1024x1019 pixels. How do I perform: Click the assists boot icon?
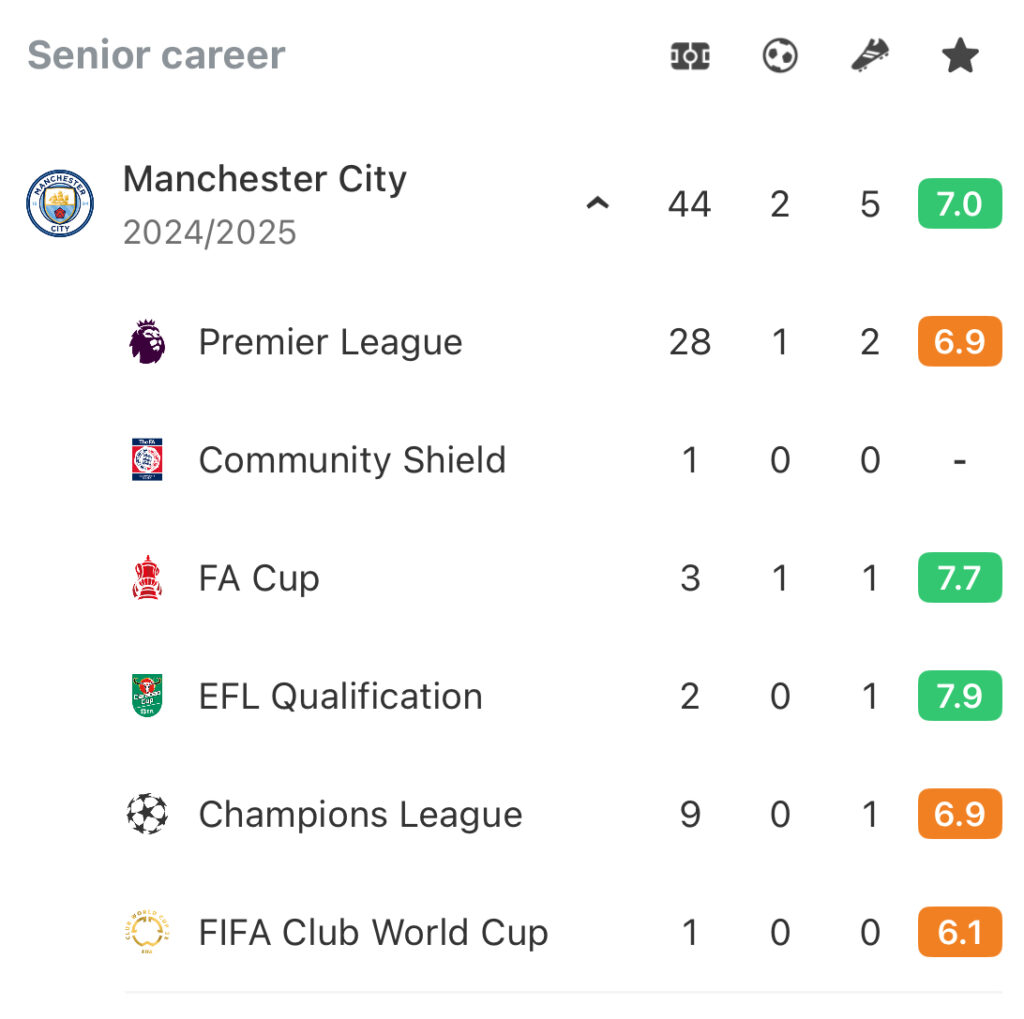click(x=870, y=56)
